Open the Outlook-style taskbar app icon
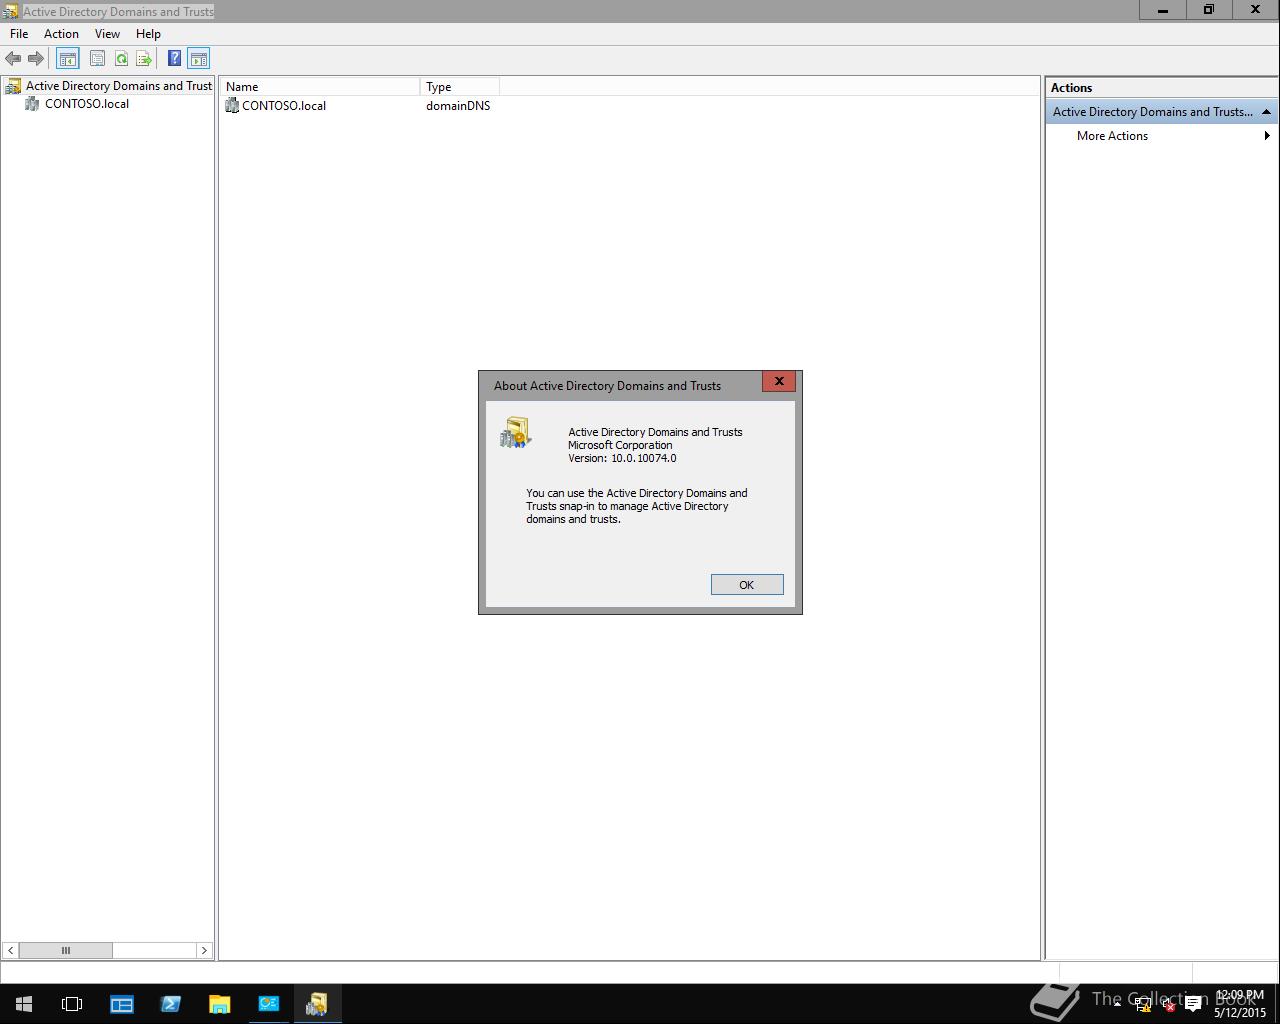This screenshot has height=1024, width=1280. click(268, 1004)
